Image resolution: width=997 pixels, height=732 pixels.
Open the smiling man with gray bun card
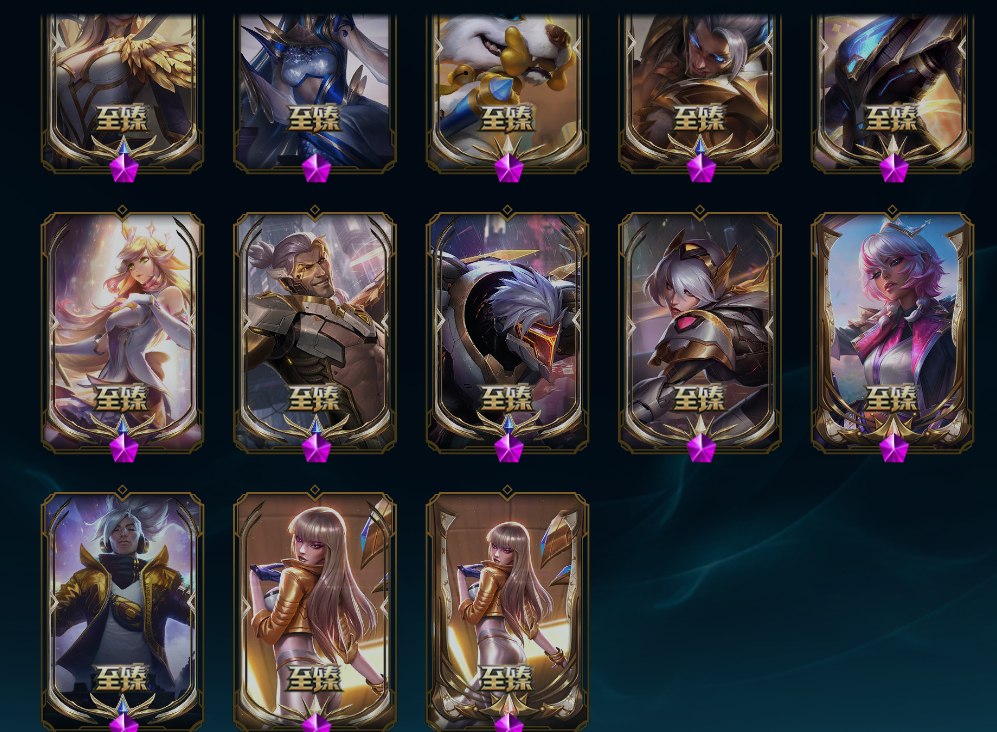[x=315, y=332]
